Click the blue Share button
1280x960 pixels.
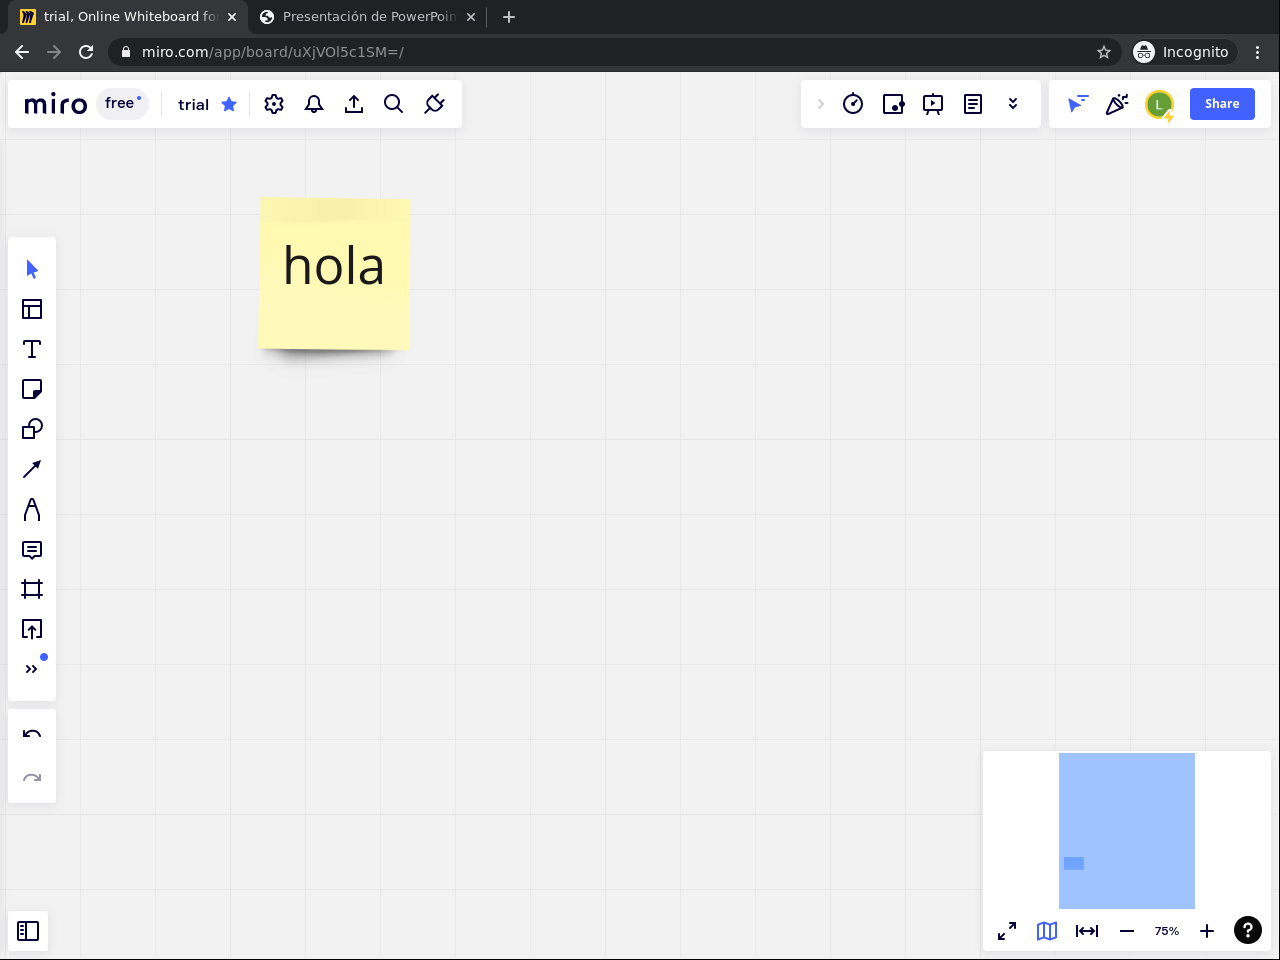1222,104
